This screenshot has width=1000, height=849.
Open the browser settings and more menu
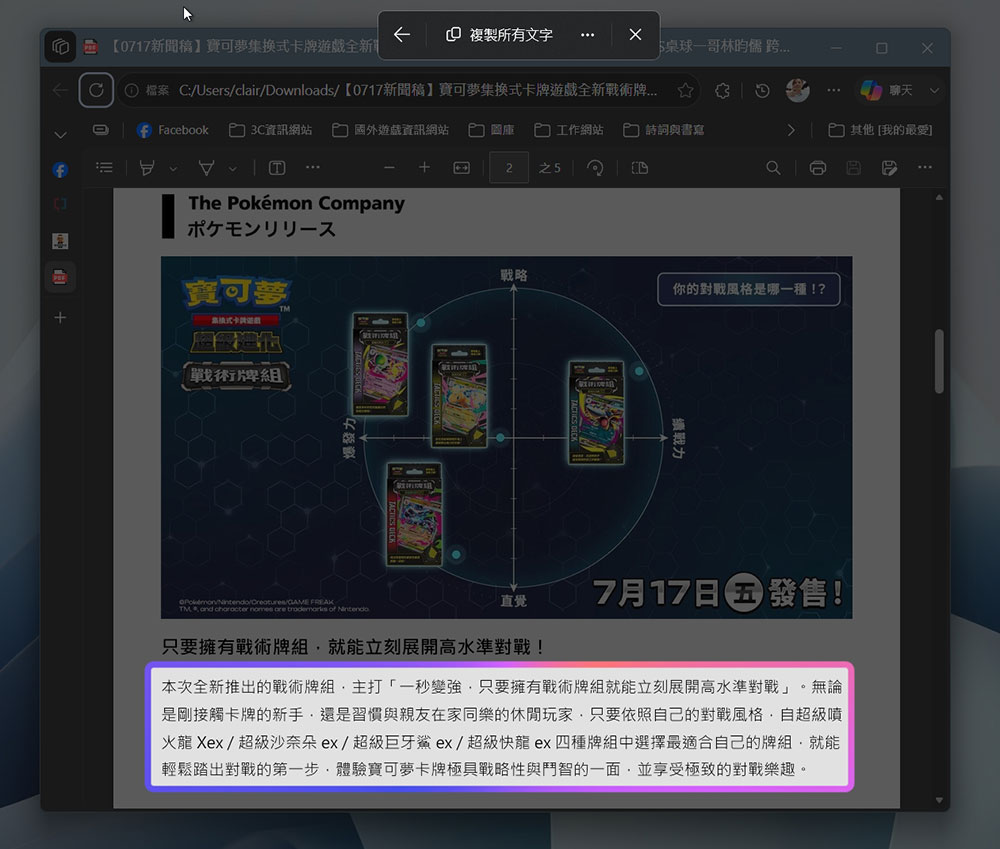834,91
